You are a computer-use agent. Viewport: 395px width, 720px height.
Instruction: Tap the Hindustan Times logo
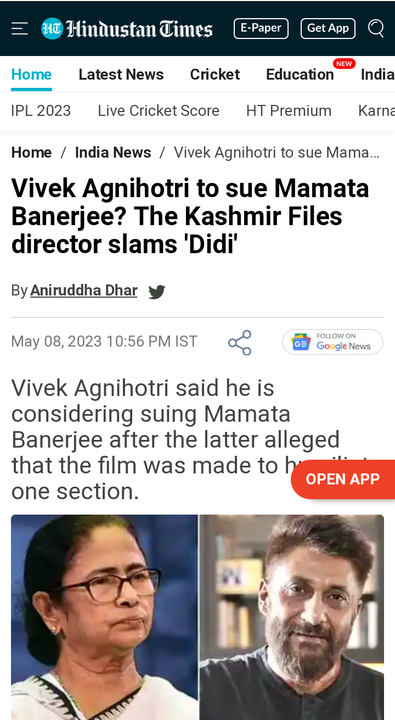(x=127, y=28)
